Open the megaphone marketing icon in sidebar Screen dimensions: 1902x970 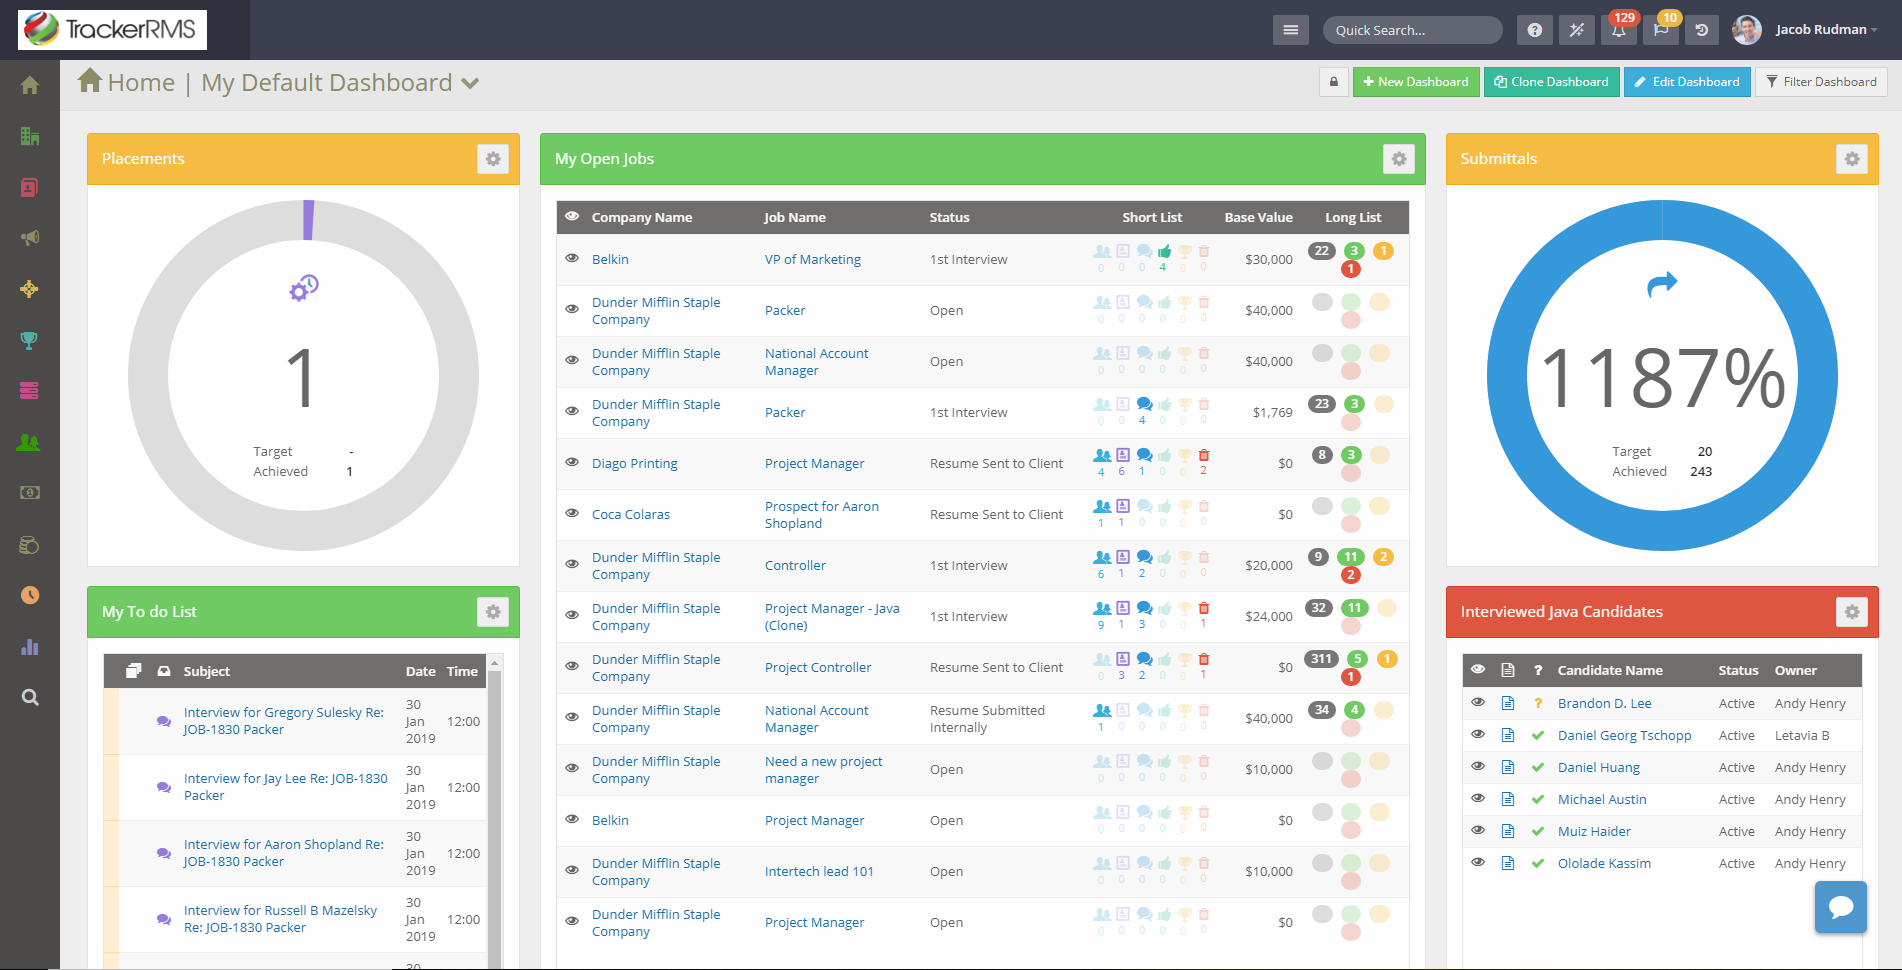30,238
